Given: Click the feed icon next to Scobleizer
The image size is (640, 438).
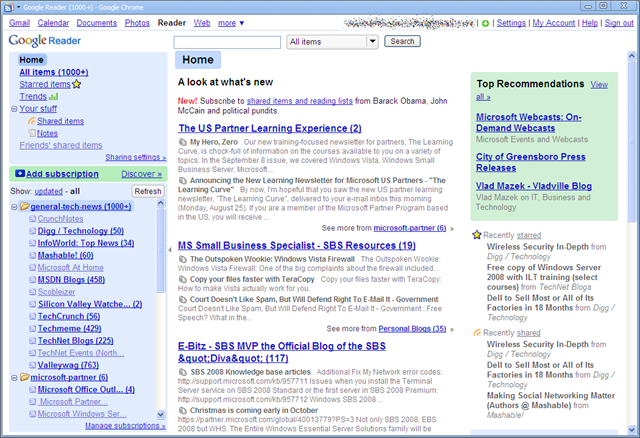Looking at the screenshot, I should coord(33,292).
